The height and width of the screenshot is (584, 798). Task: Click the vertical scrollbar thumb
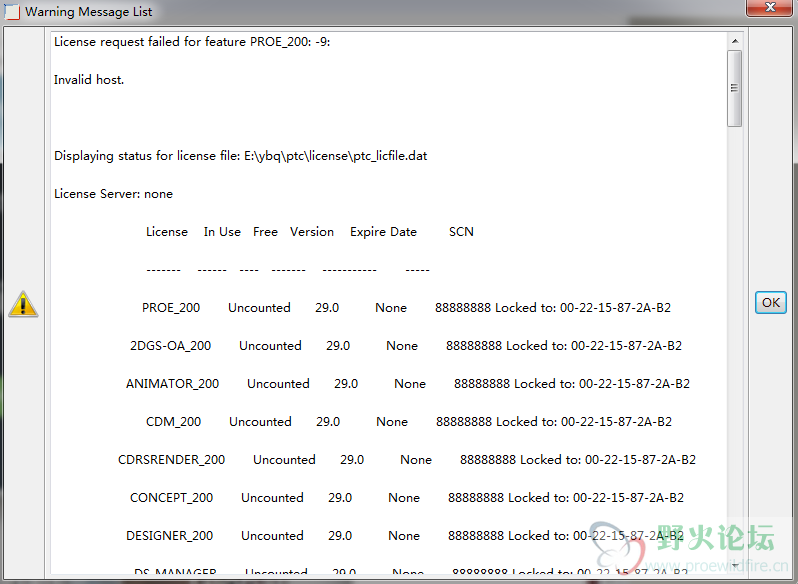[x=734, y=88]
